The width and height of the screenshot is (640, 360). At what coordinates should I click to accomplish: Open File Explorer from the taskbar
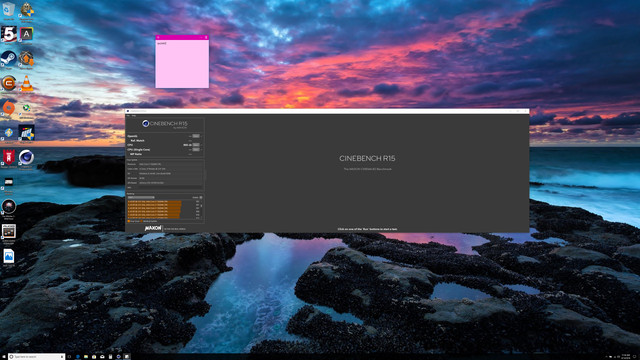tap(86, 356)
